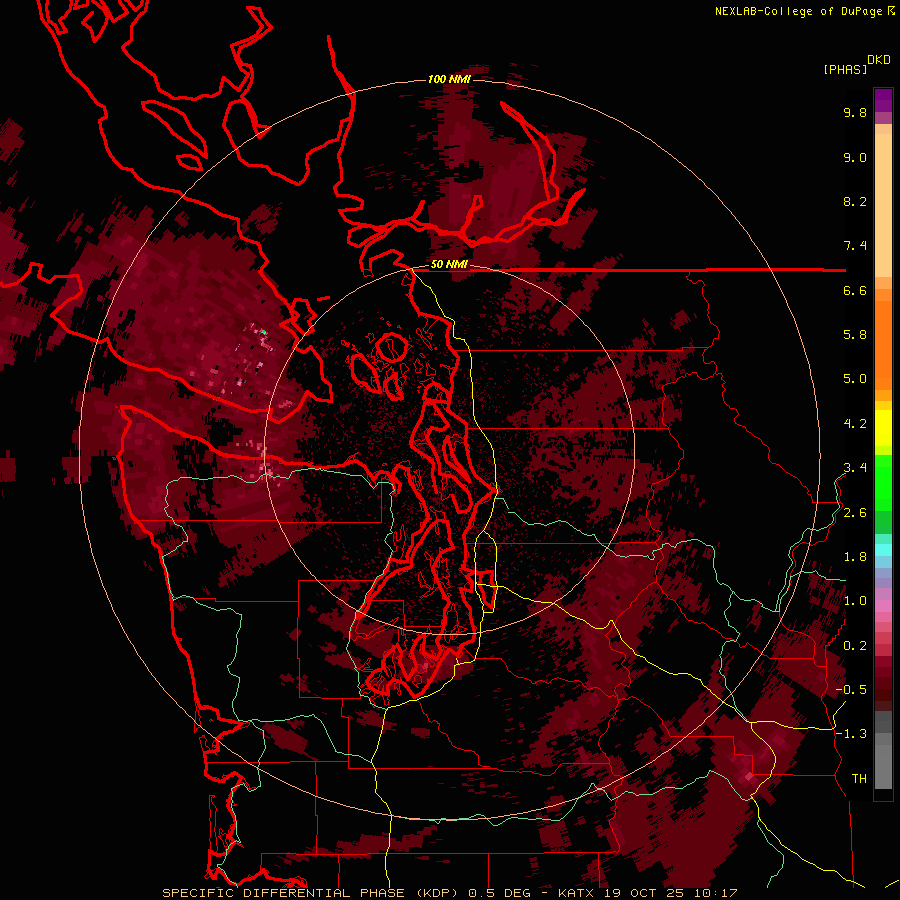Click the 2.6 scale value
This screenshot has width=900, height=900.
[855, 513]
